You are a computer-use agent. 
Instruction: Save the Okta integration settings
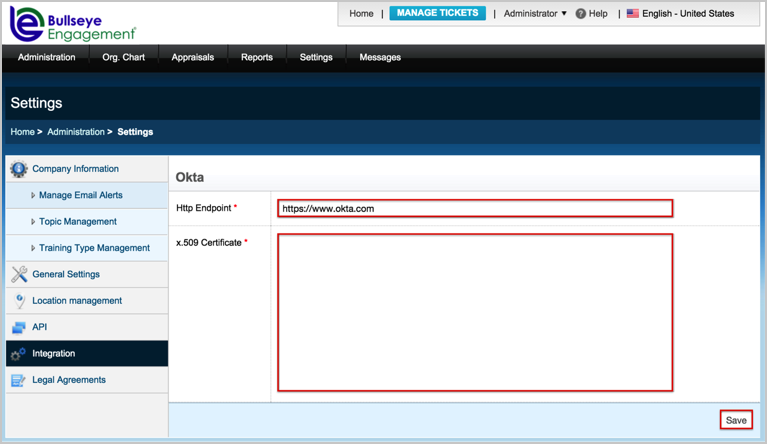(x=736, y=420)
